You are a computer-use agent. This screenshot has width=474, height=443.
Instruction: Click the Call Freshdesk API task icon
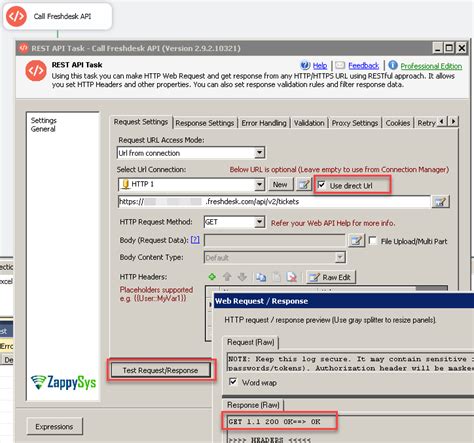16,16
